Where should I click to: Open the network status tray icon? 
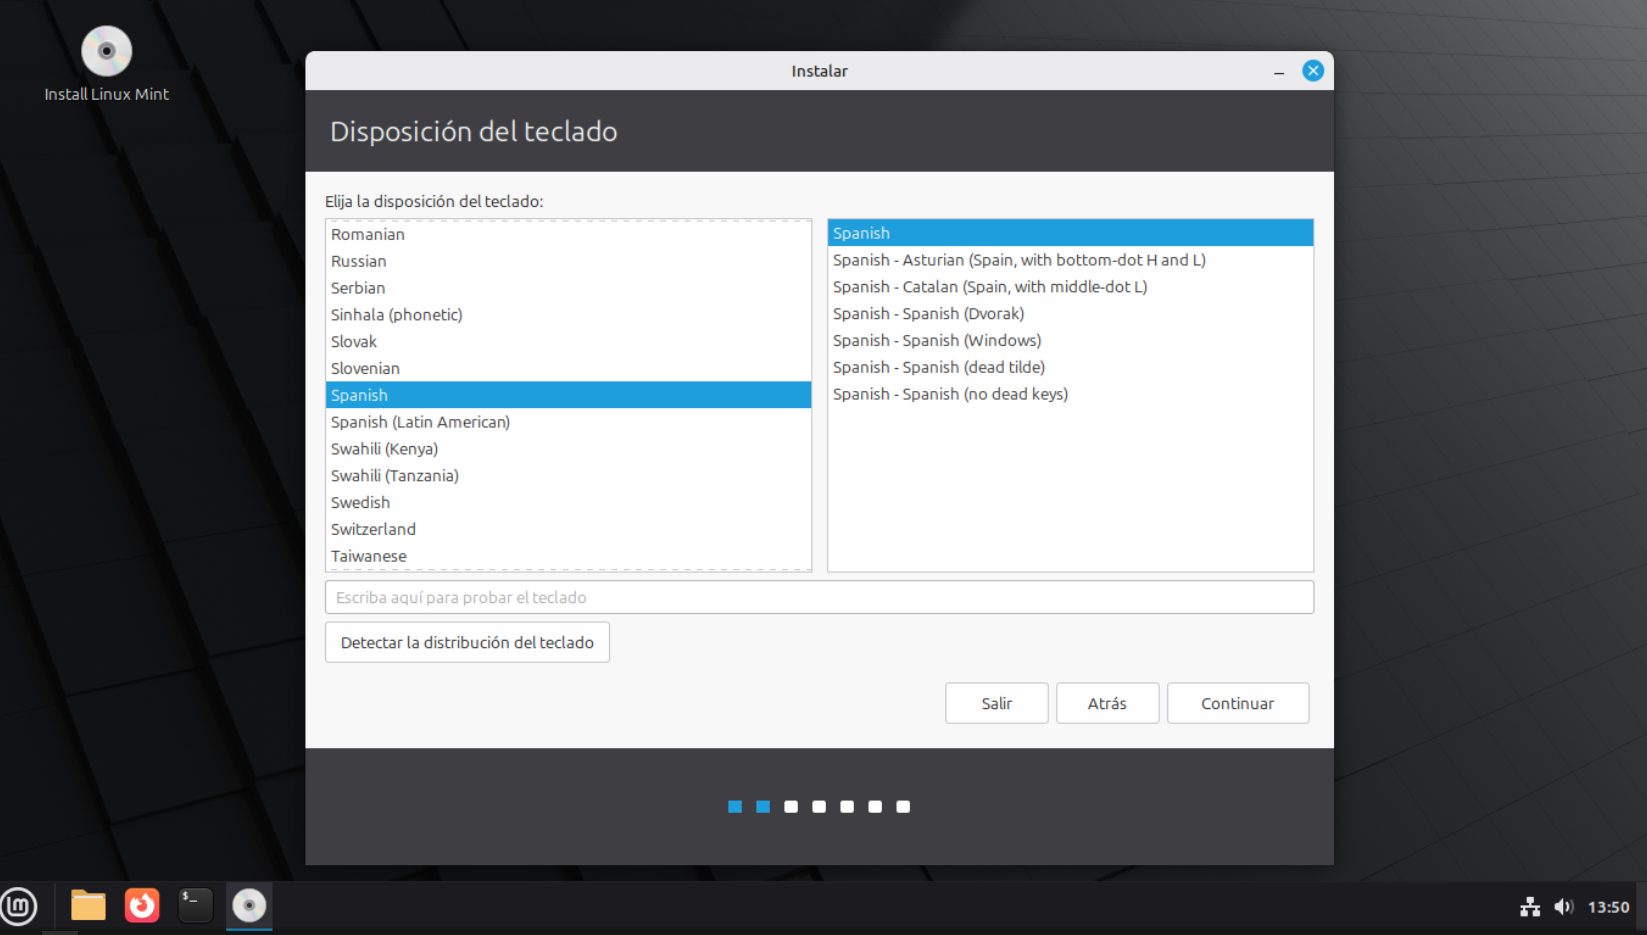tap(1529, 907)
